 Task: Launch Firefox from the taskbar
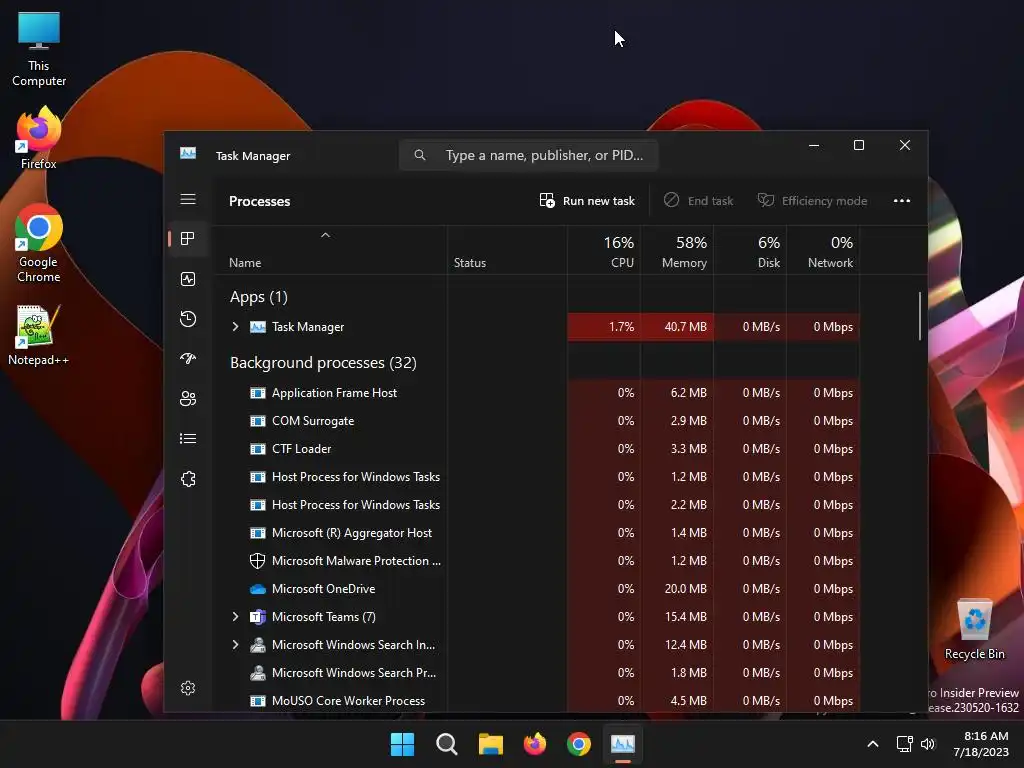(x=535, y=744)
